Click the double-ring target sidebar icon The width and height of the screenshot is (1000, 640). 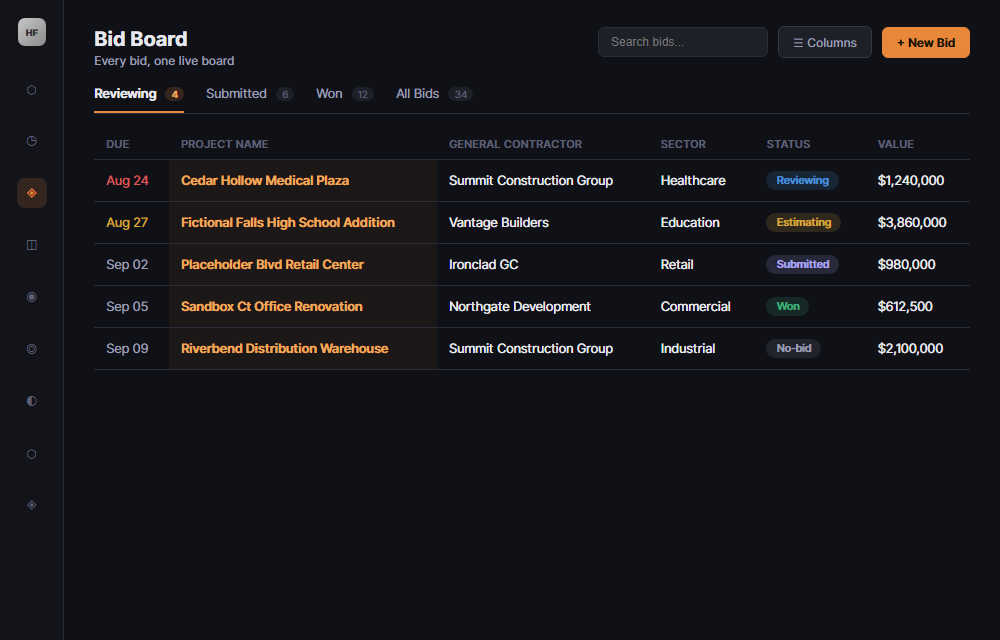click(x=31, y=349)
